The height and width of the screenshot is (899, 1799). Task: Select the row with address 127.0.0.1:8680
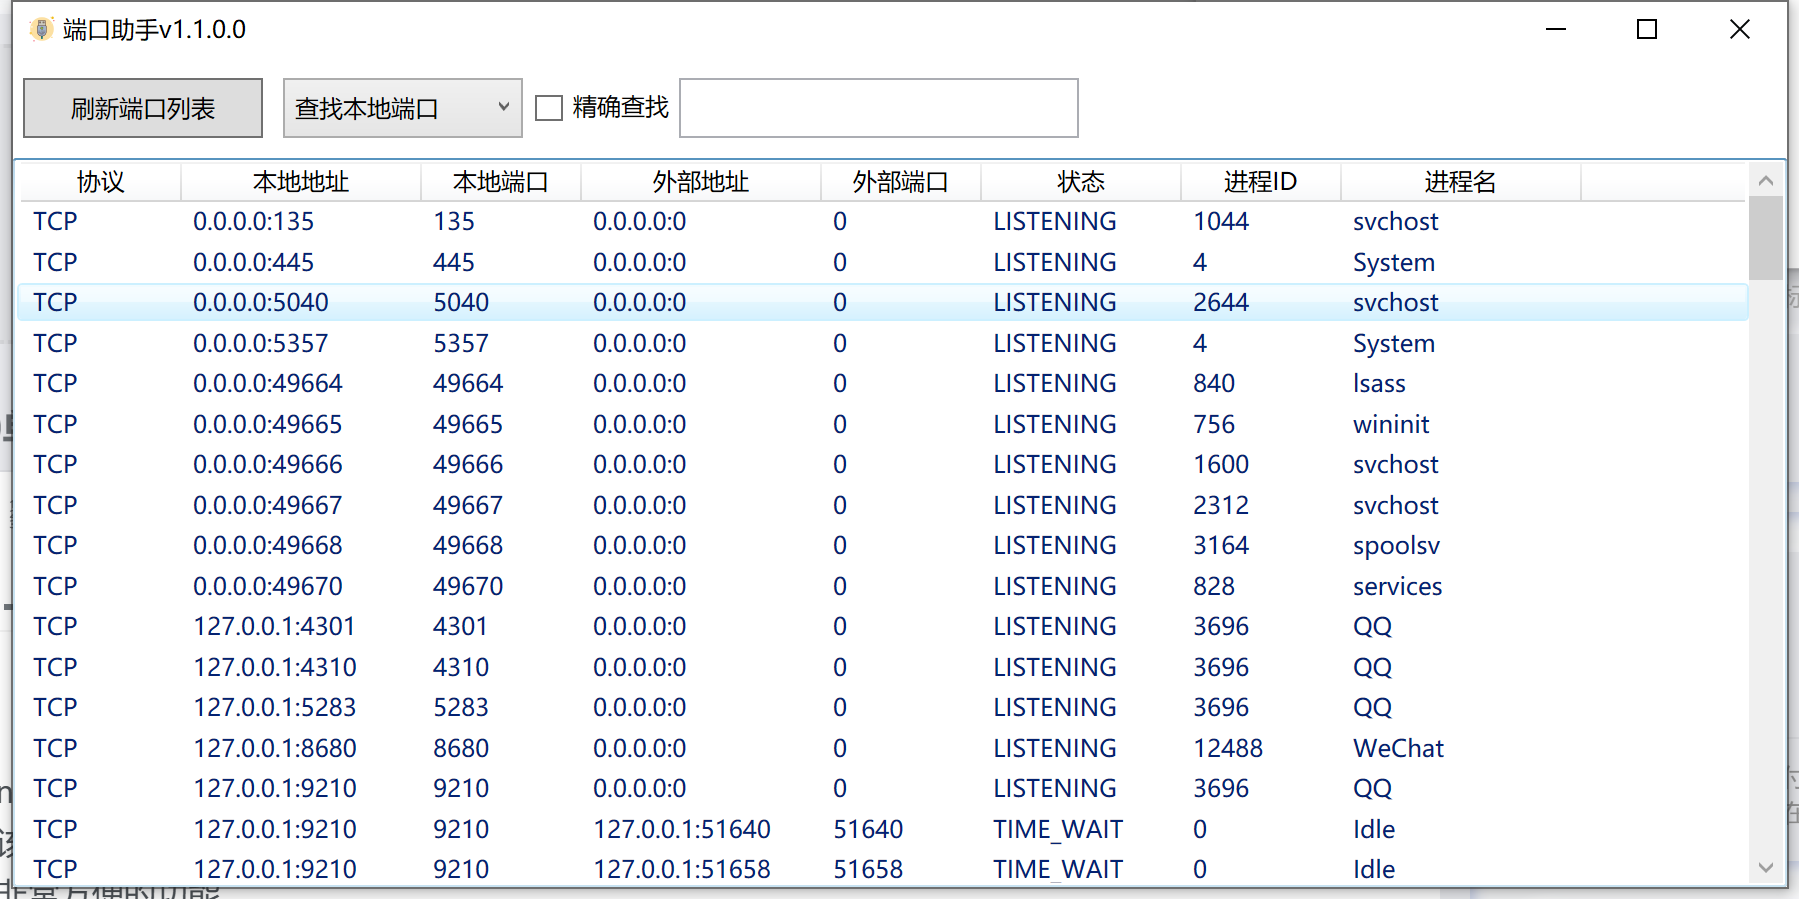tap(883, 748)
